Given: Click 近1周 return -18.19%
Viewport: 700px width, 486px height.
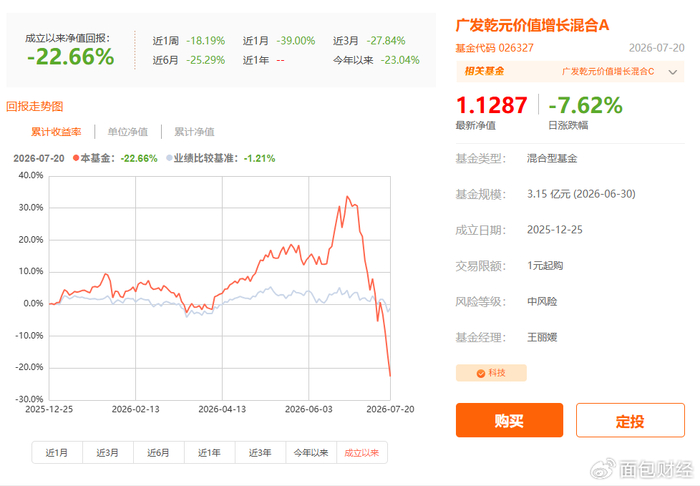Looking at the screenshot, I should pyautogui.click(x=205, y=41).
